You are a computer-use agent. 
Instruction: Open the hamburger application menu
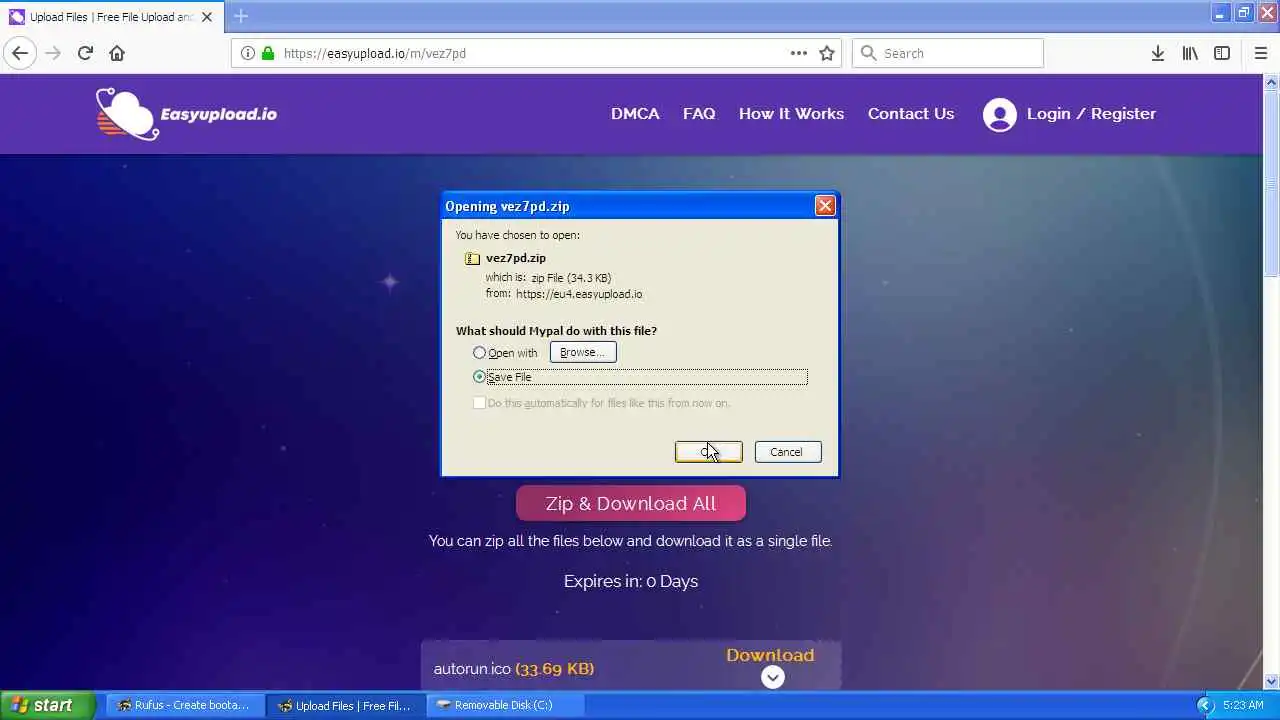(x=1261, y=53)
